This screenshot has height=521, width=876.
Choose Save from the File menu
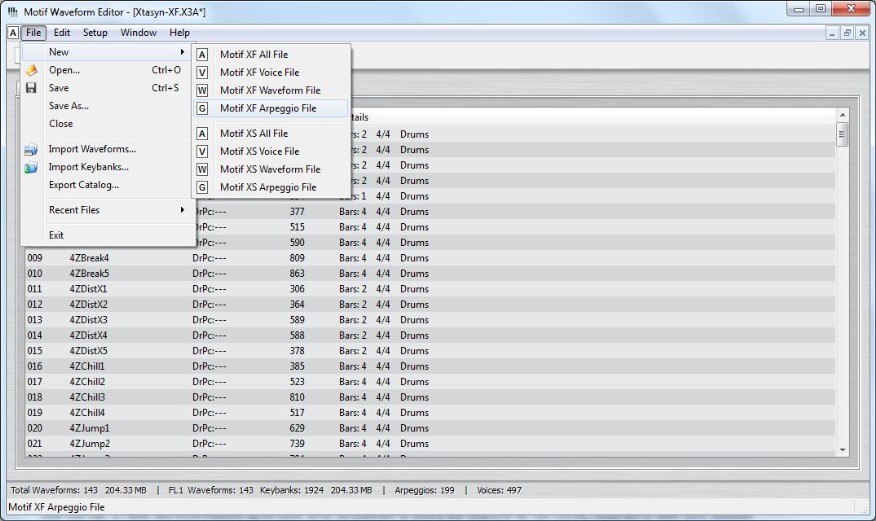pos(107,88)
